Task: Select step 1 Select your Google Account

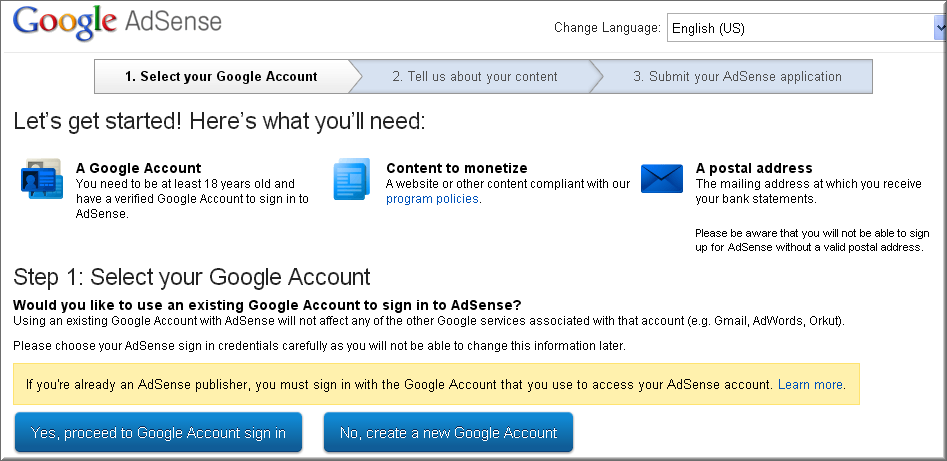Action: coord(221,77)
